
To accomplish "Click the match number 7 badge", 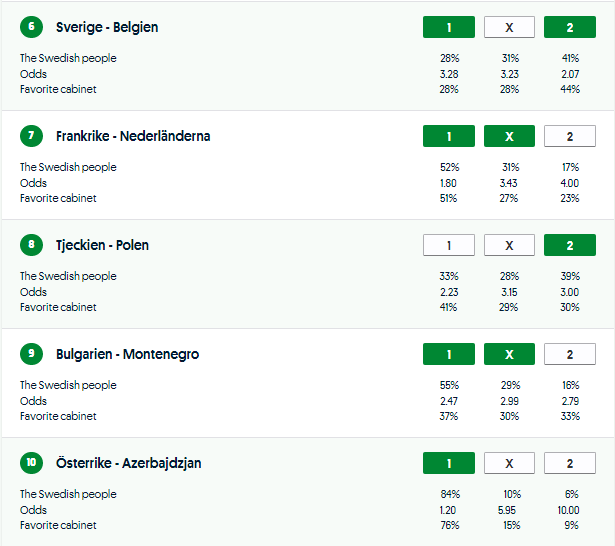I will pos(31,136).
